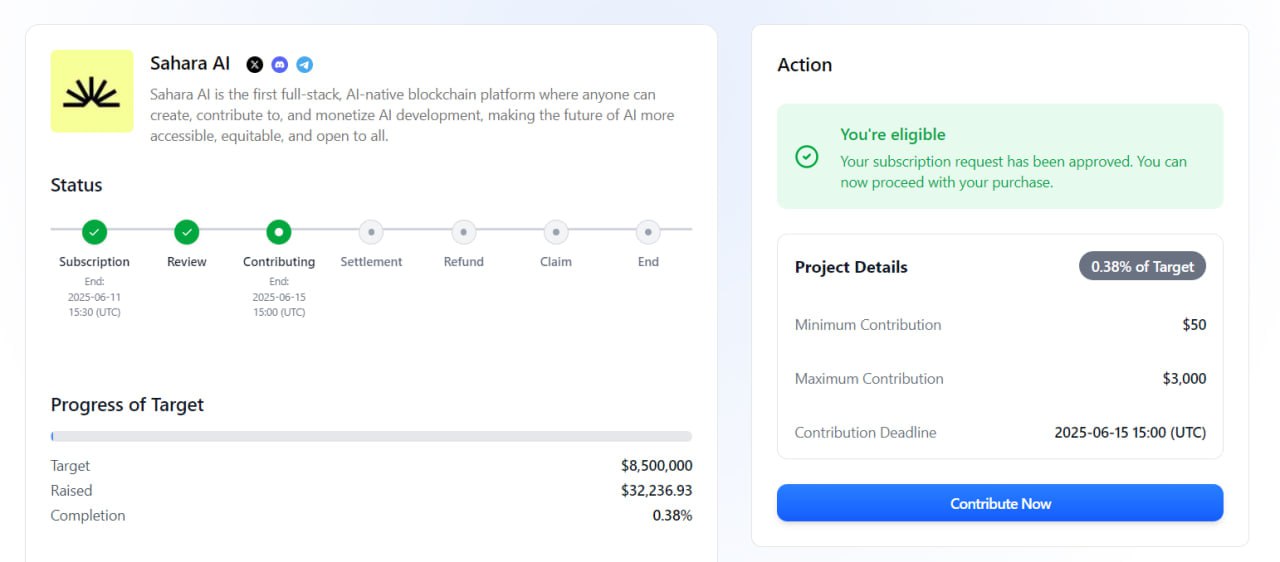Select the Settlement step marker

click(371, 232)
